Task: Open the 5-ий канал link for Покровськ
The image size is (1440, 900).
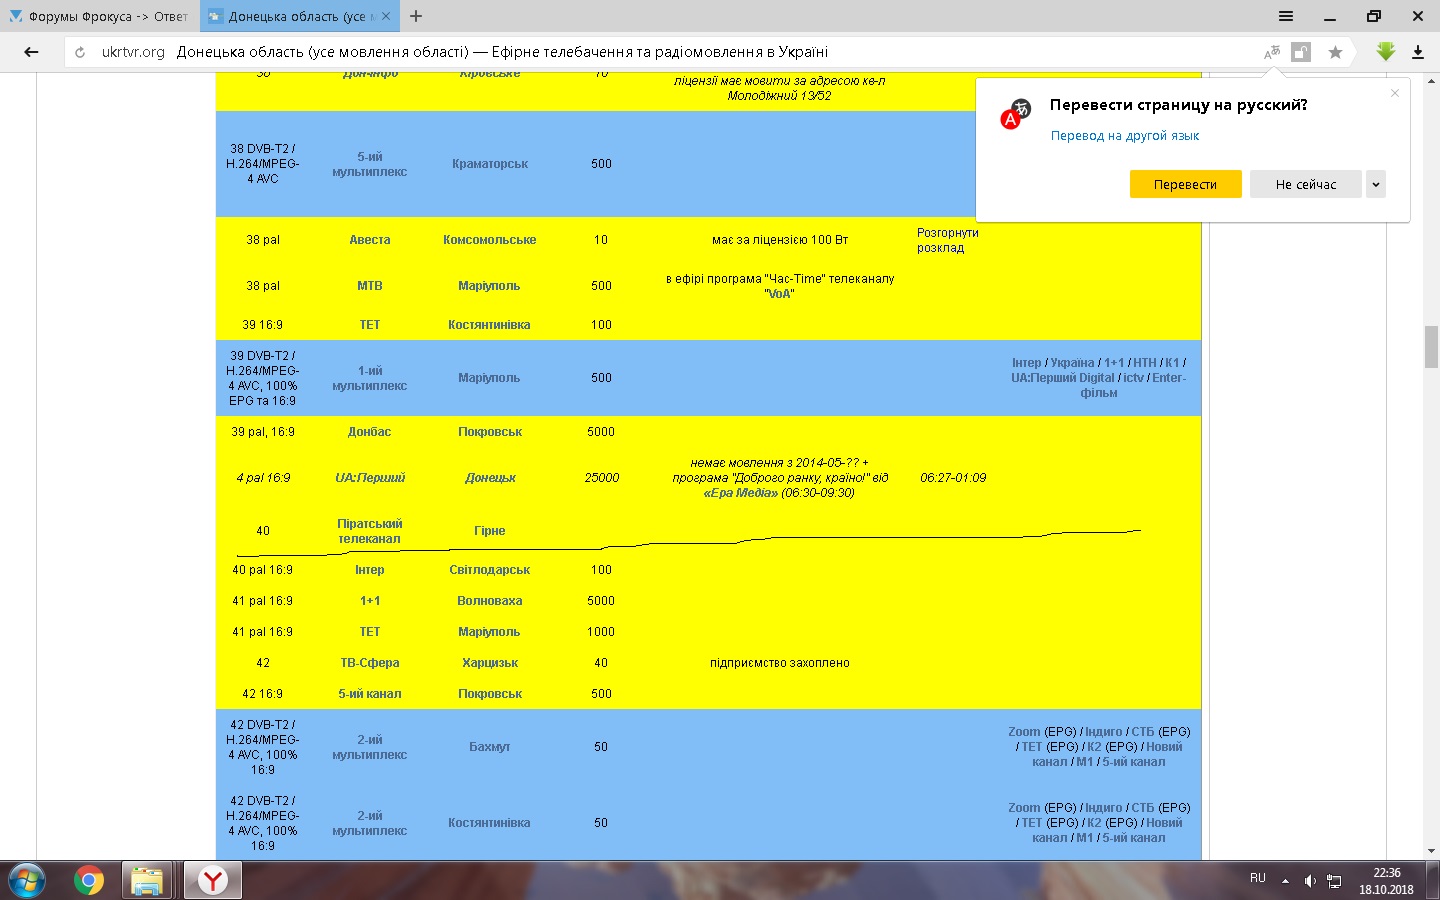Action: [x=369, y=694]
